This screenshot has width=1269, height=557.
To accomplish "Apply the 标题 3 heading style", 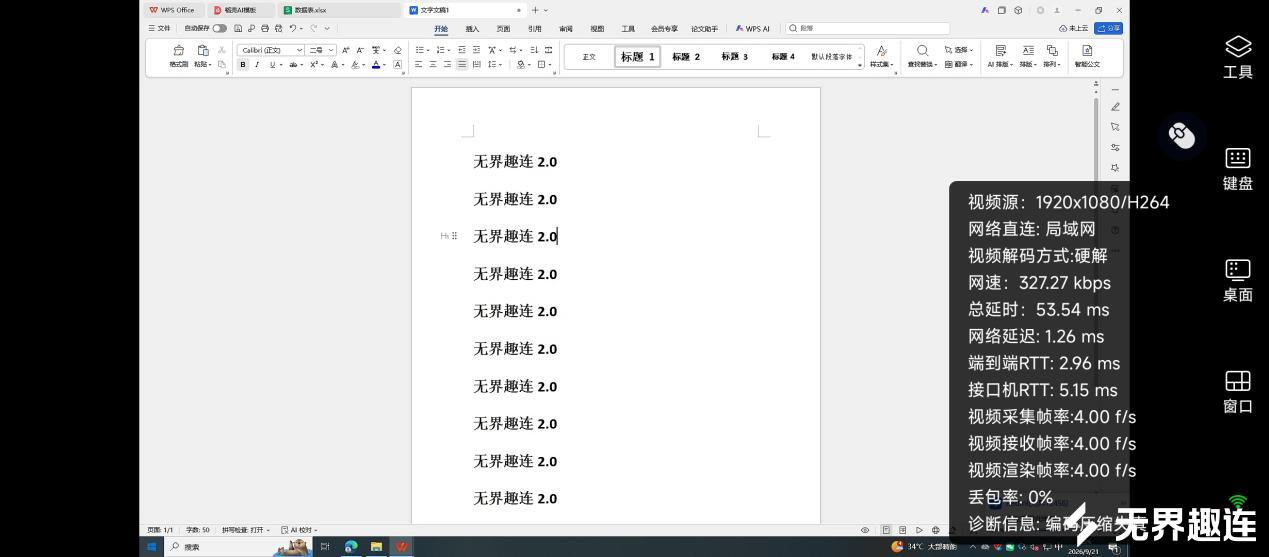I will point(735,57).
